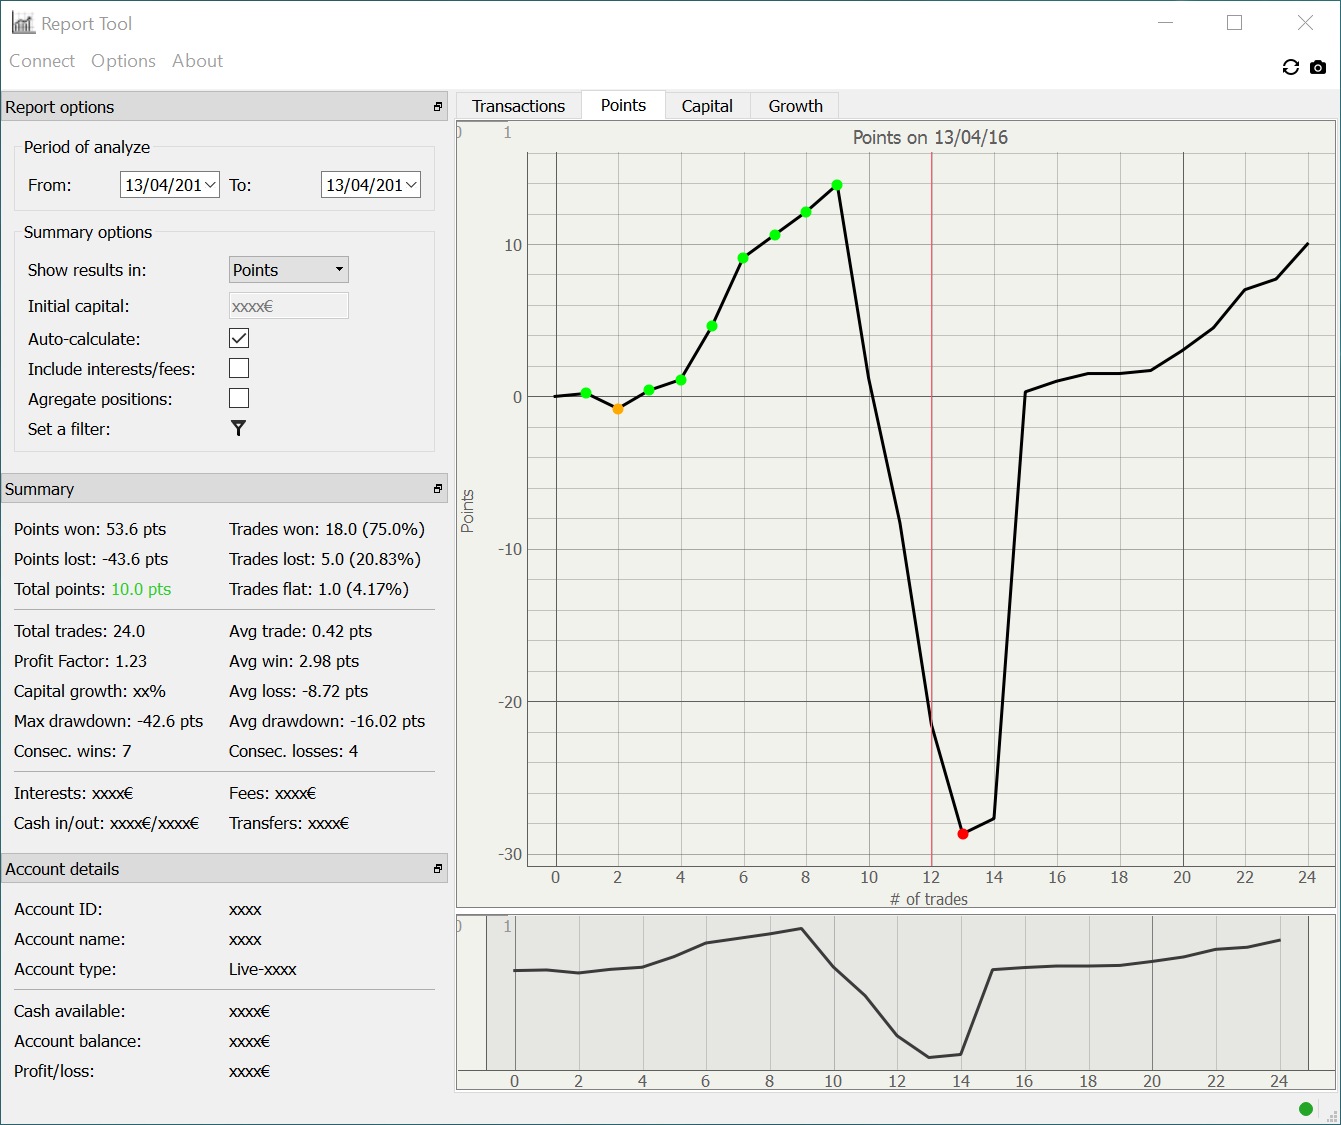Click chart title Points on 13/04/16
The height and width of the screenshot is (1125, 1341).
(930, 137)
